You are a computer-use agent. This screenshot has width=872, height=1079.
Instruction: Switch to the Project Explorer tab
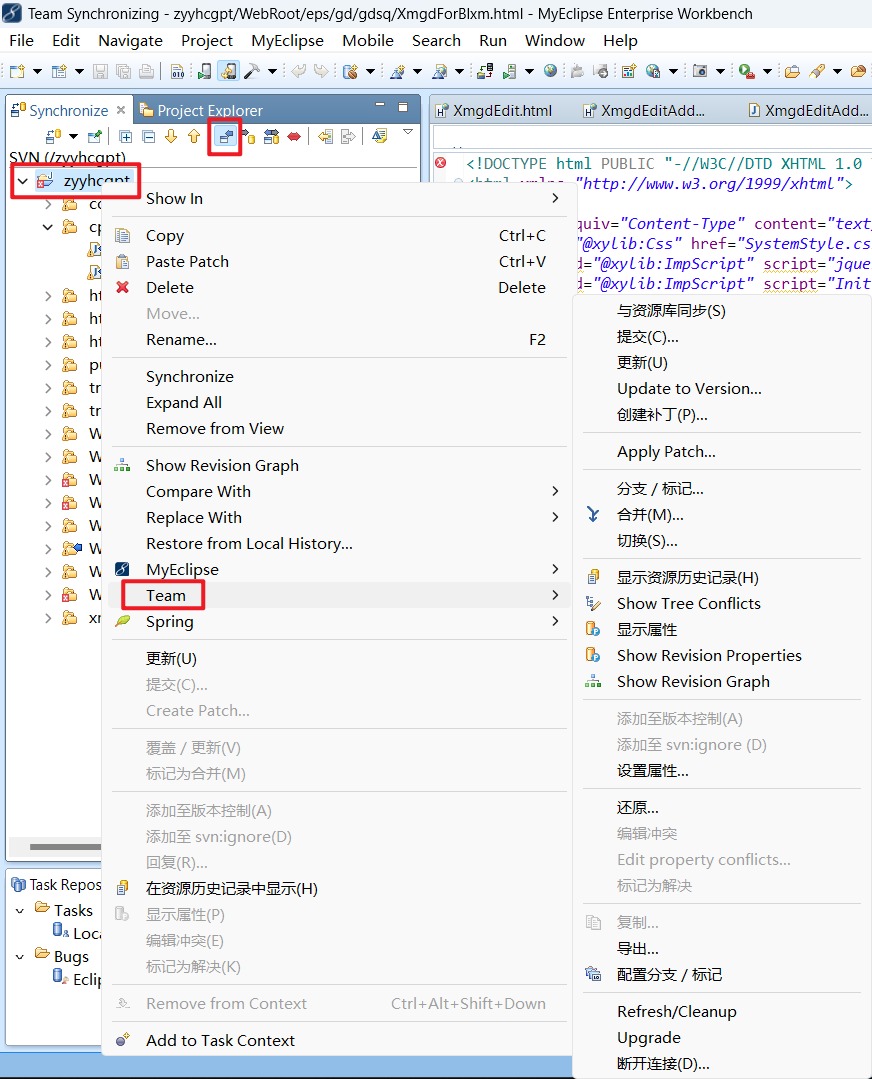[201, 110]
